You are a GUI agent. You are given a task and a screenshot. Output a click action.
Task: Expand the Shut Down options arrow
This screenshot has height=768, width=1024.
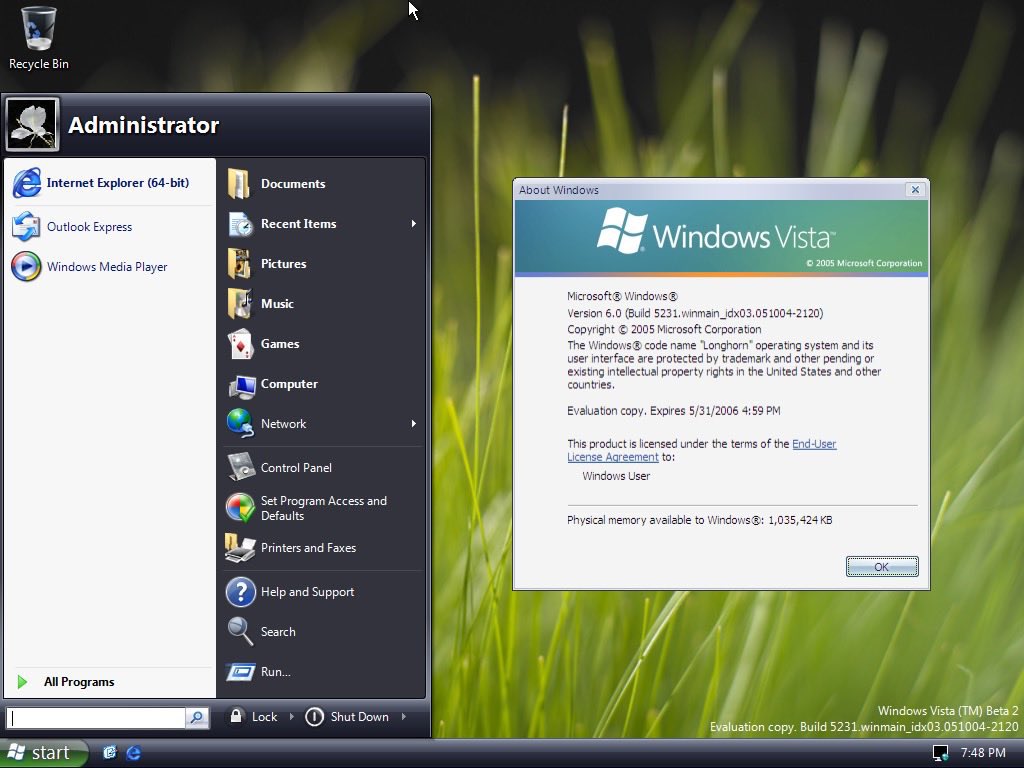click(403, 716)
